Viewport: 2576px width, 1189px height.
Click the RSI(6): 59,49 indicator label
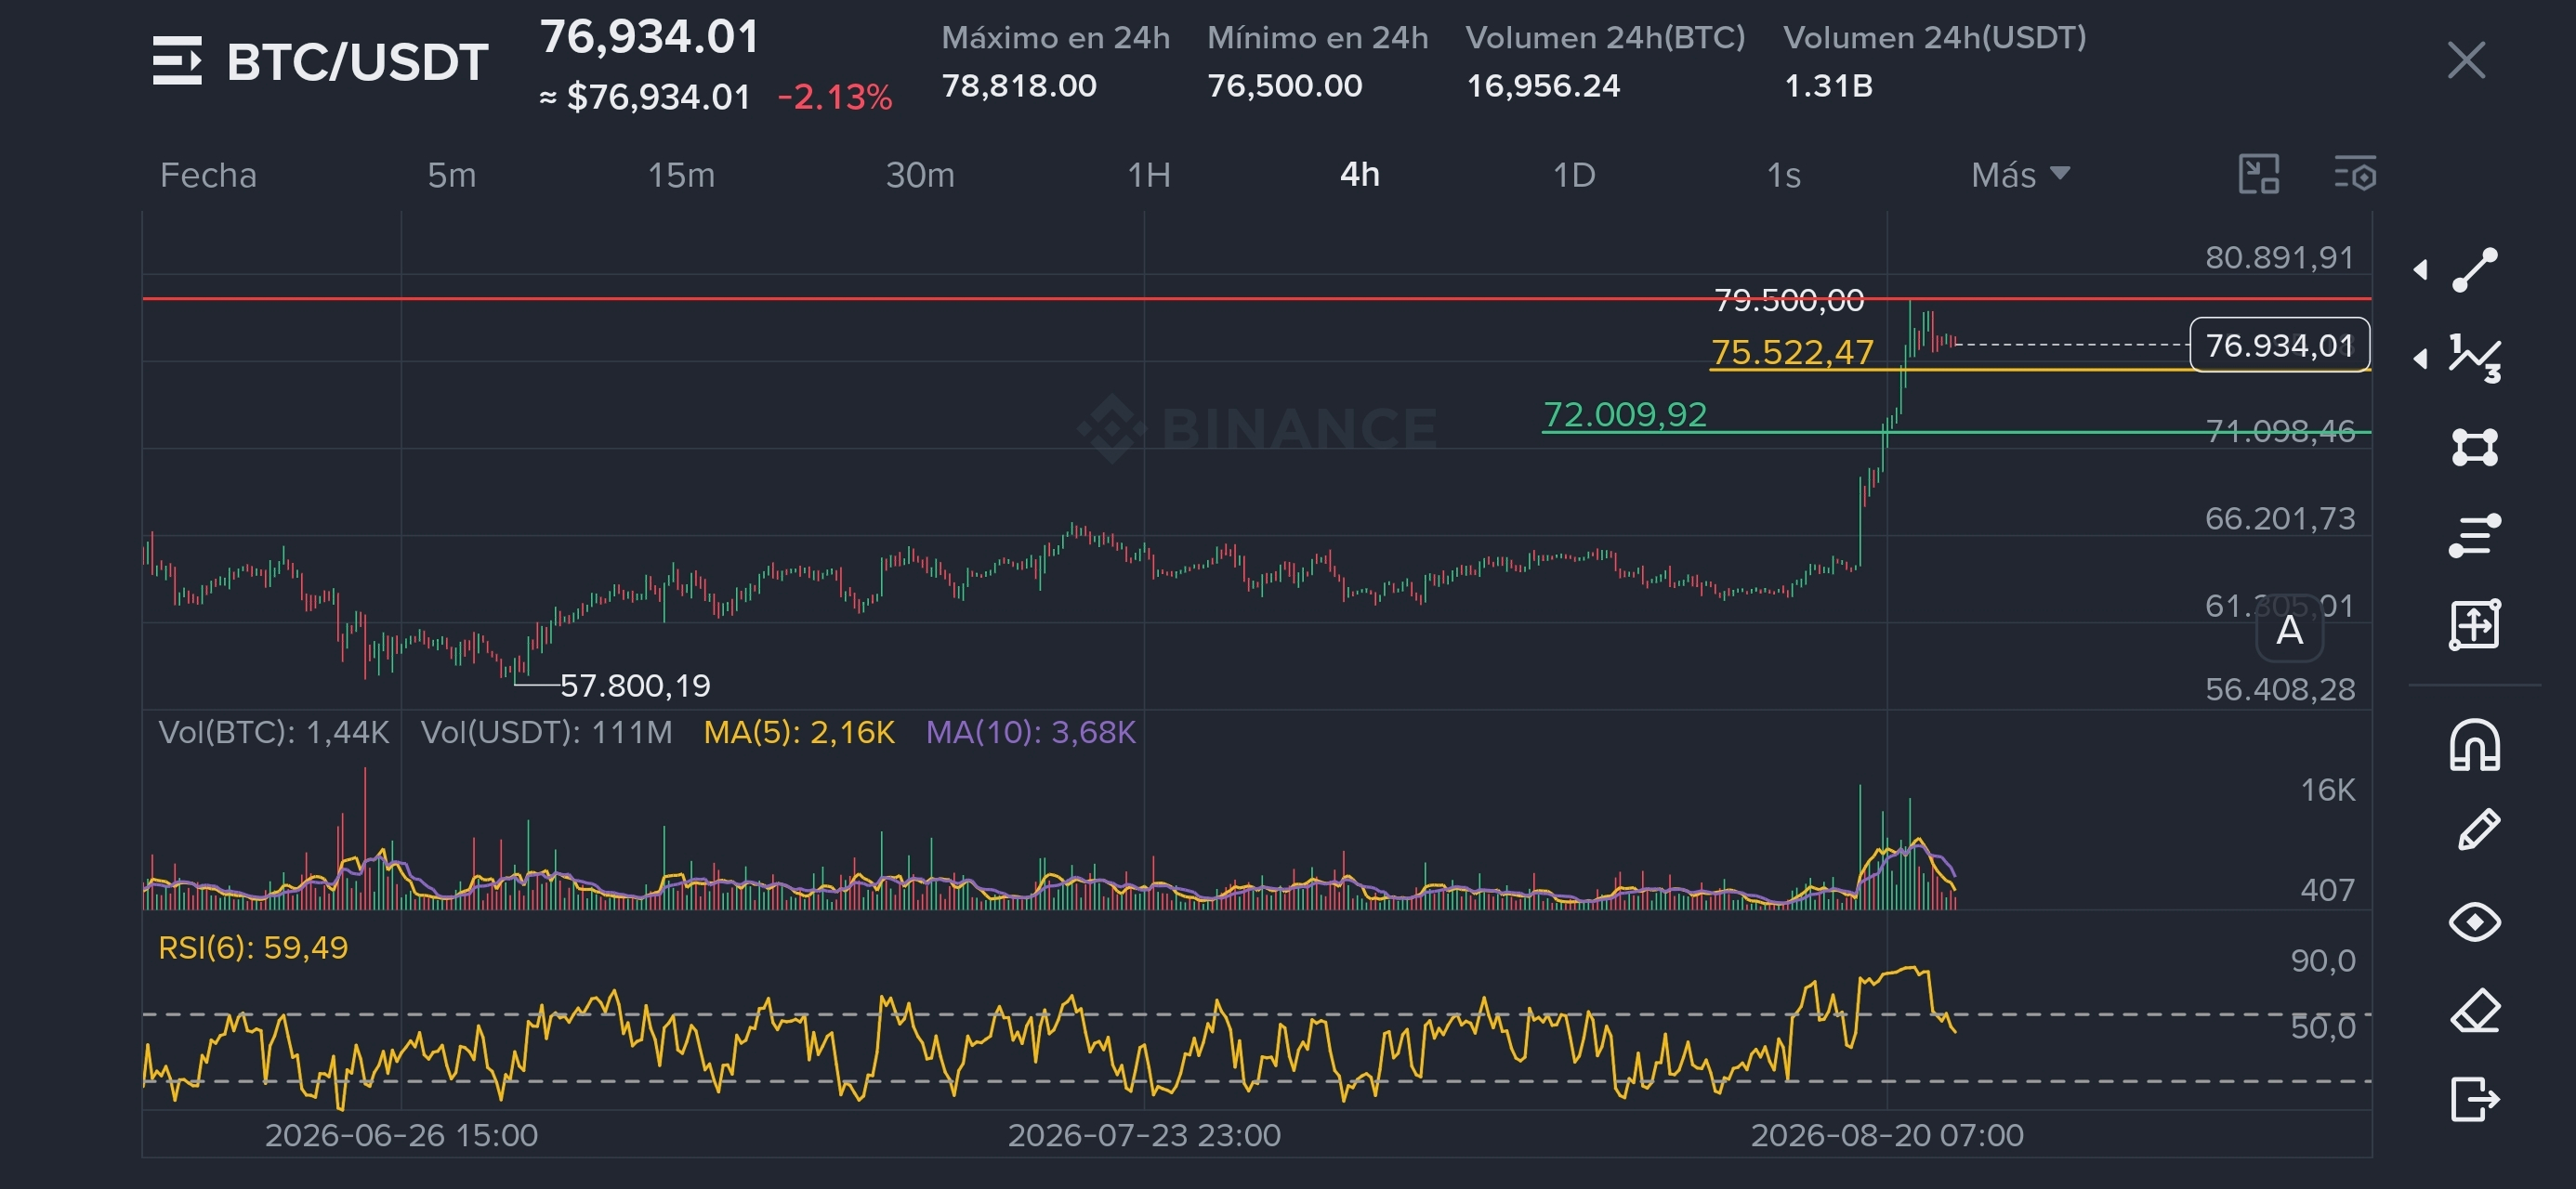[x=253, y=947]
